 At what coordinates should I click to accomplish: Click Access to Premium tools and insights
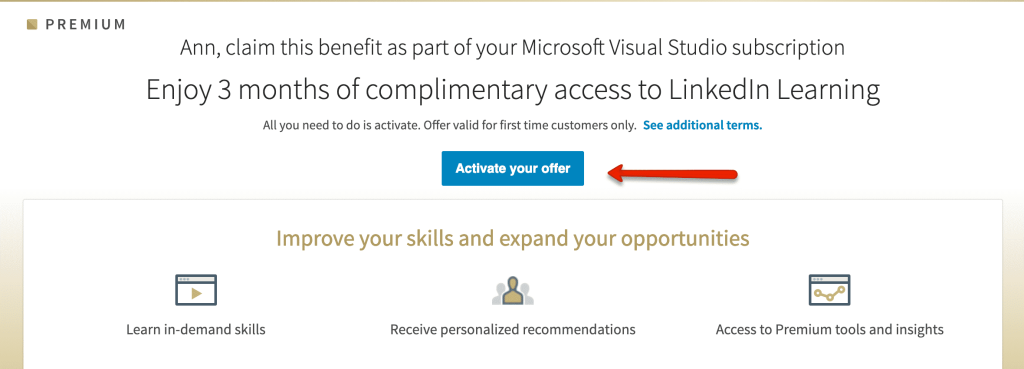coord(829,329)
